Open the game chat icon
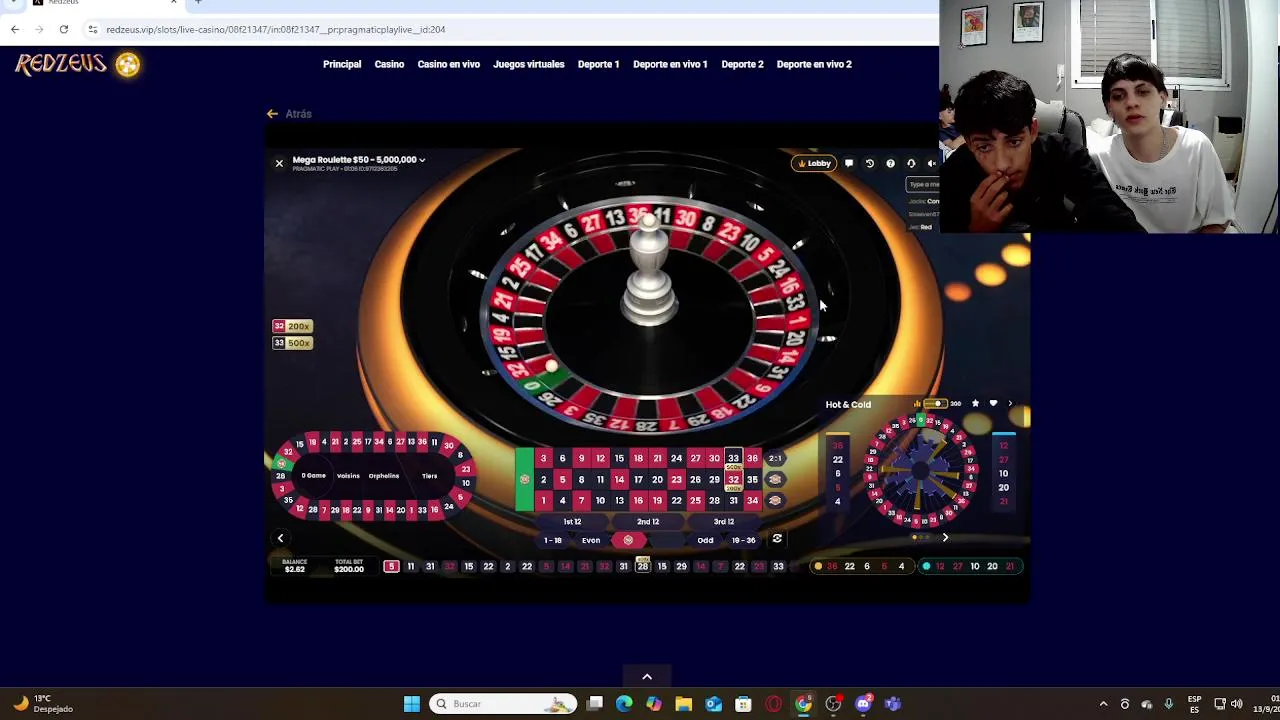 (x=849, y=163)
